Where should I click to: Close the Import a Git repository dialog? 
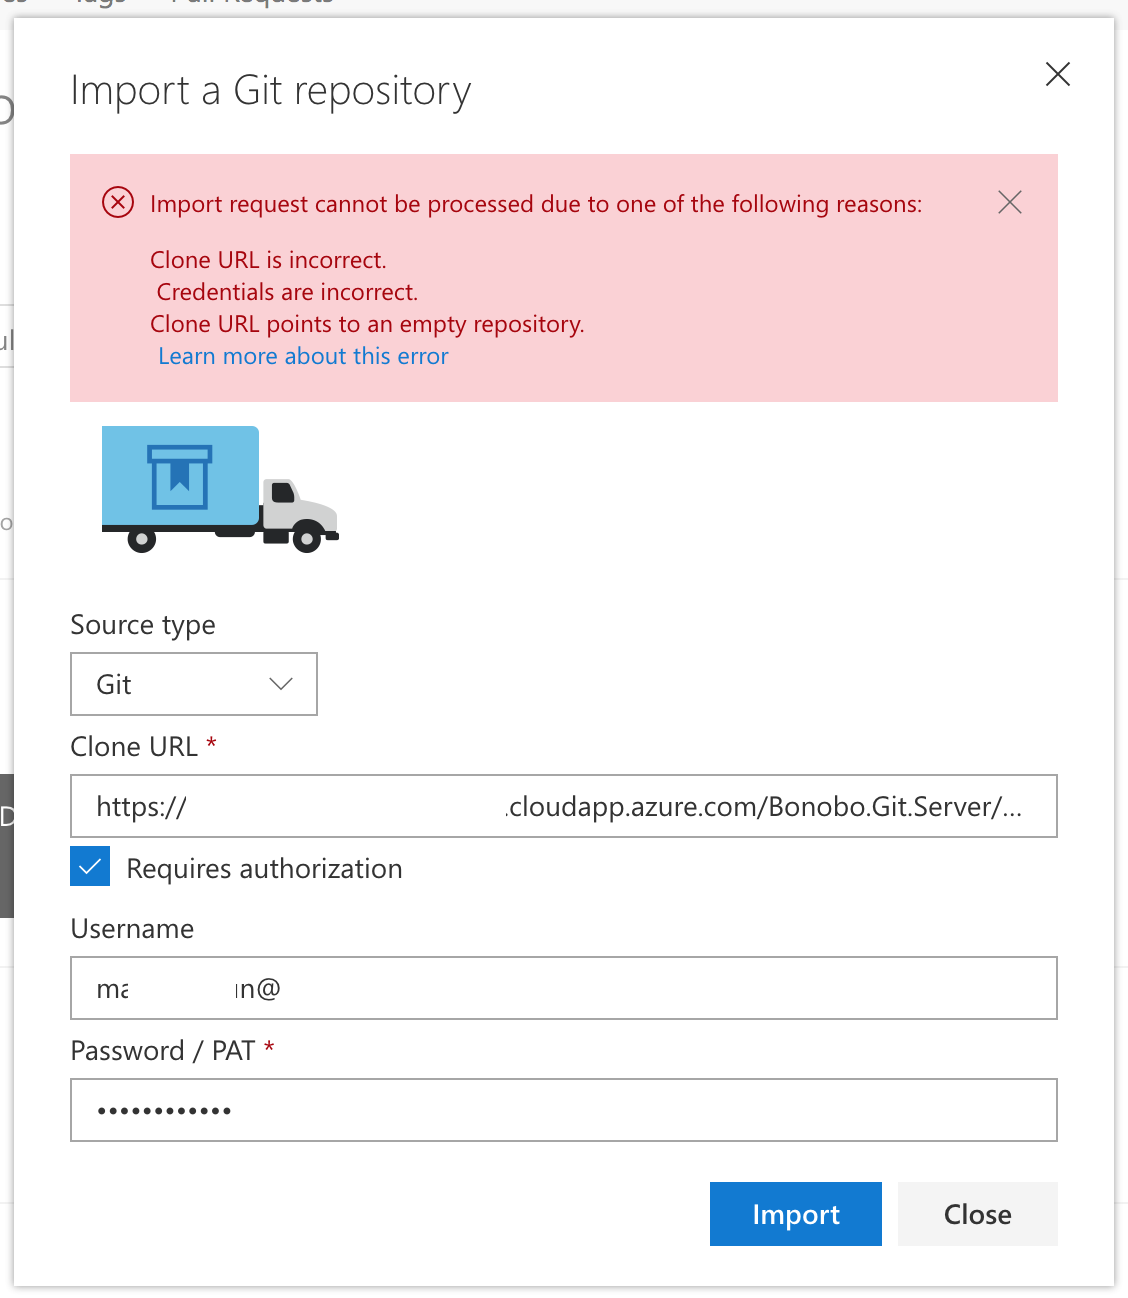(1057, 74)
